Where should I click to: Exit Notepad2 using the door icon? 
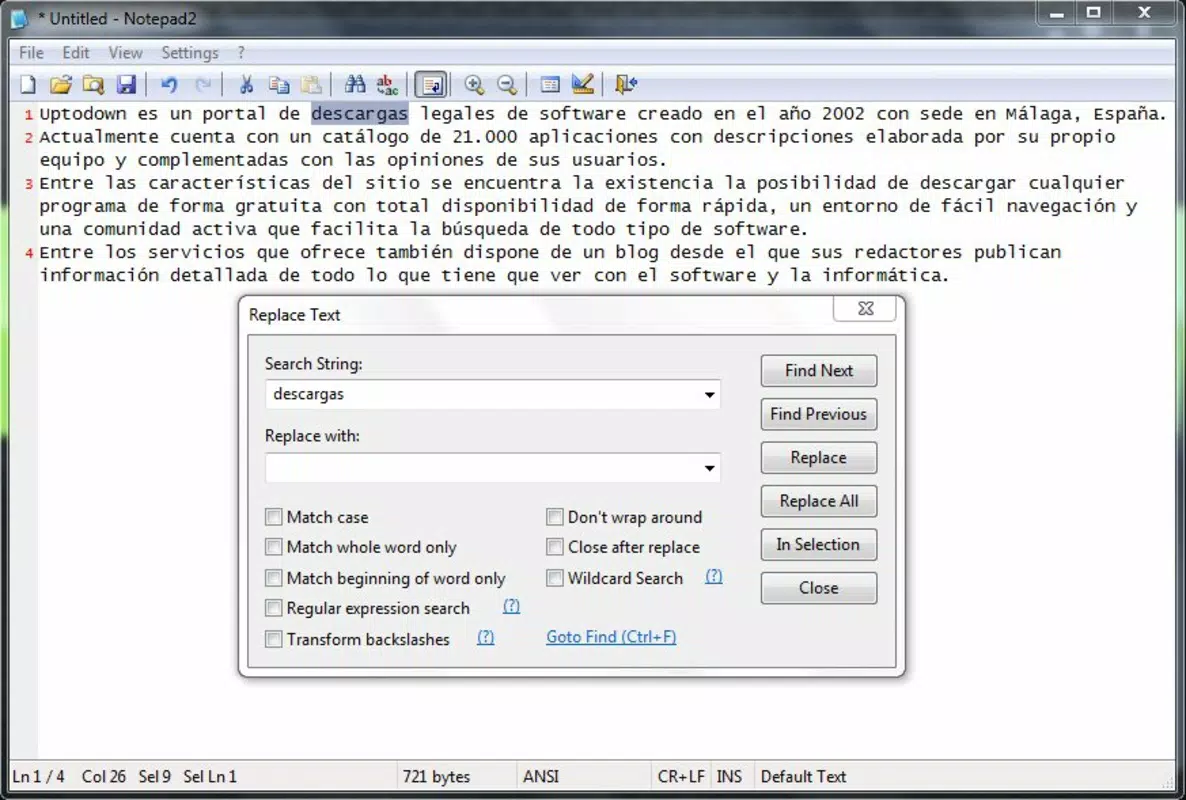[x=626, y=84]
